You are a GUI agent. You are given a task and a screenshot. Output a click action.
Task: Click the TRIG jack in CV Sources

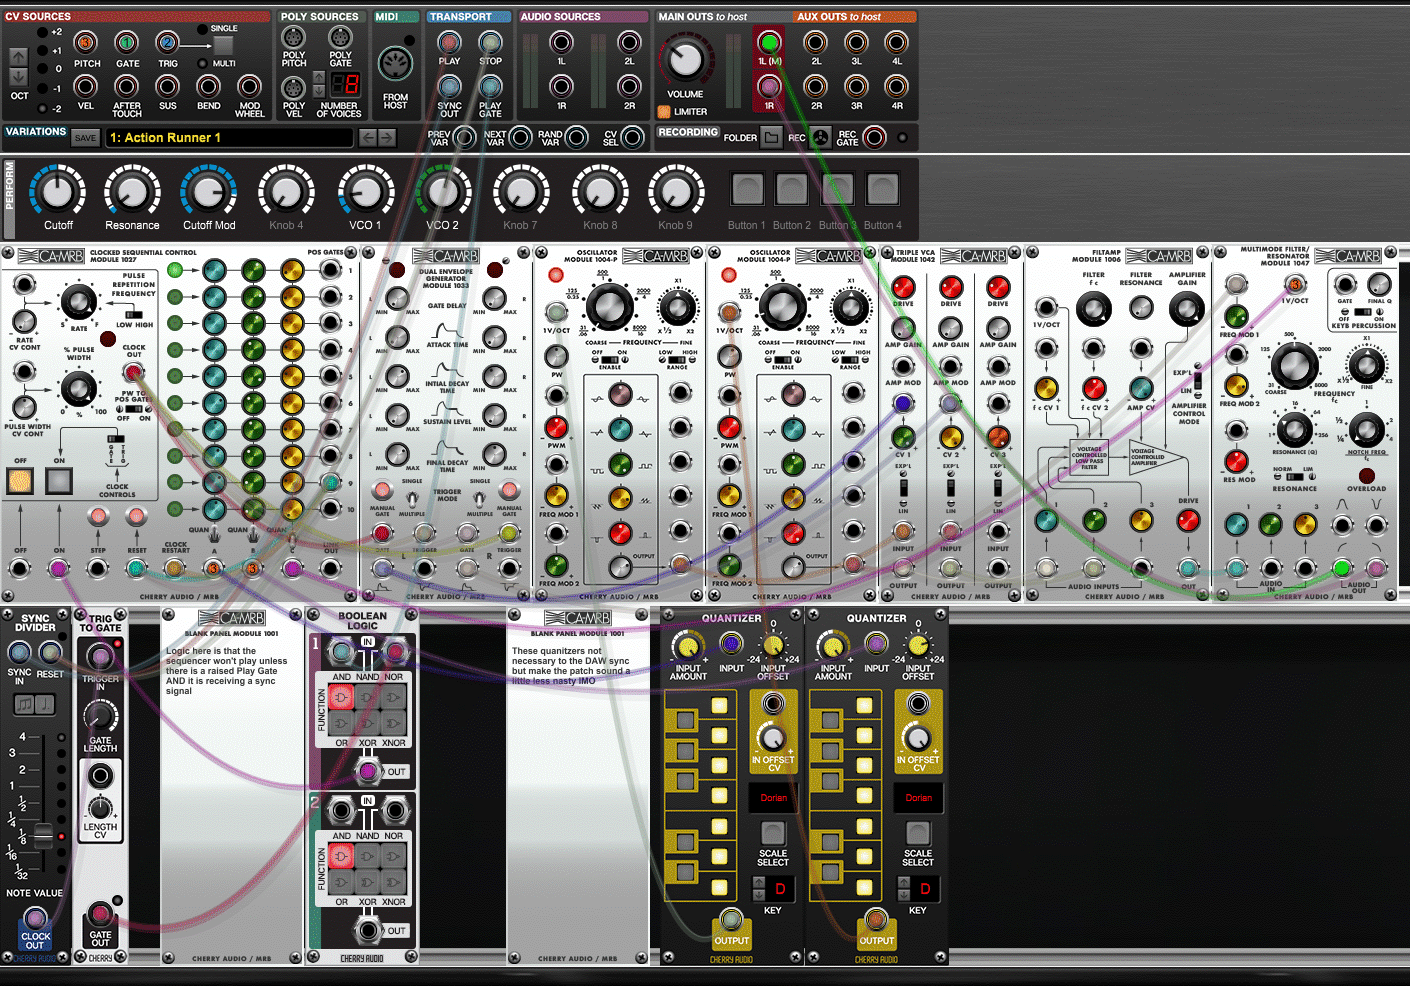(x=167, y=42)
